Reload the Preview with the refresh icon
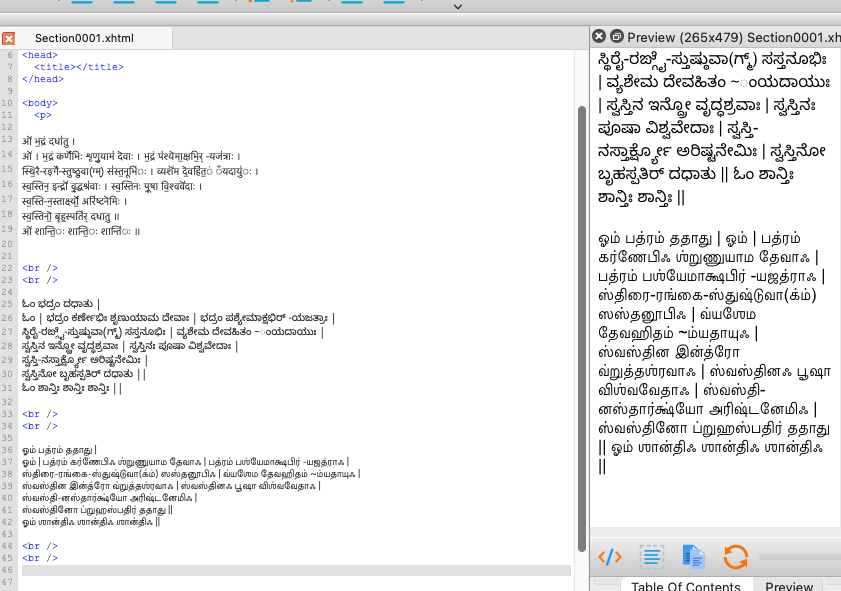This screenshot has height=591, width=841. [736, 557]
